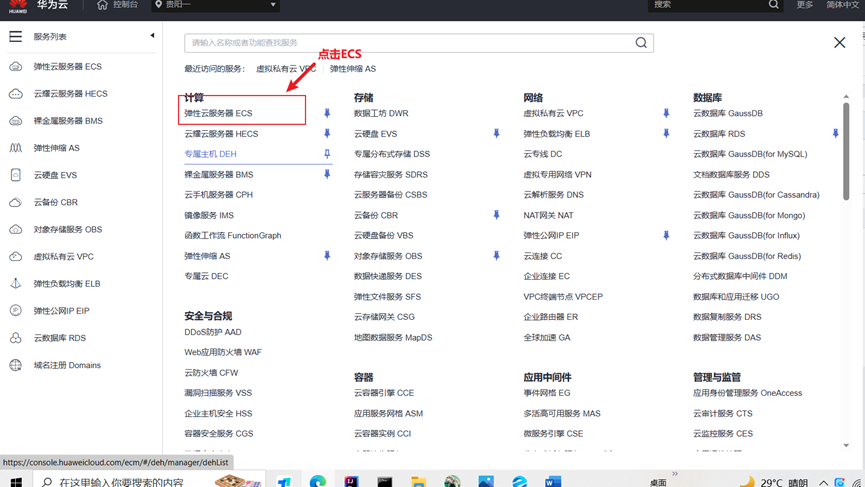Focus the top header search field
The width and height of the screenshot is (865, 487).
tap(716, 5)
